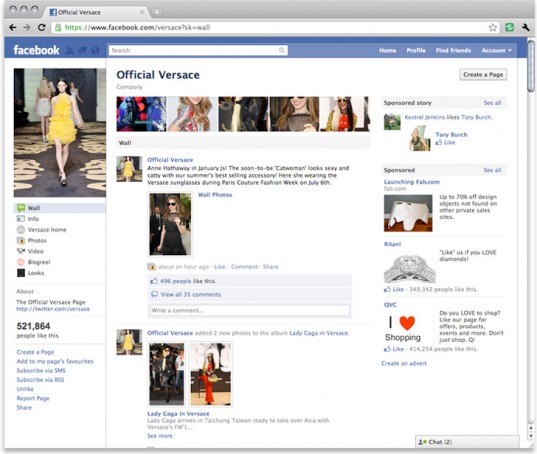Image resolution: width=537 pixels, height=454 pixels.
Task: Click Unlike in left sidebar
Action: click(25, 389)
